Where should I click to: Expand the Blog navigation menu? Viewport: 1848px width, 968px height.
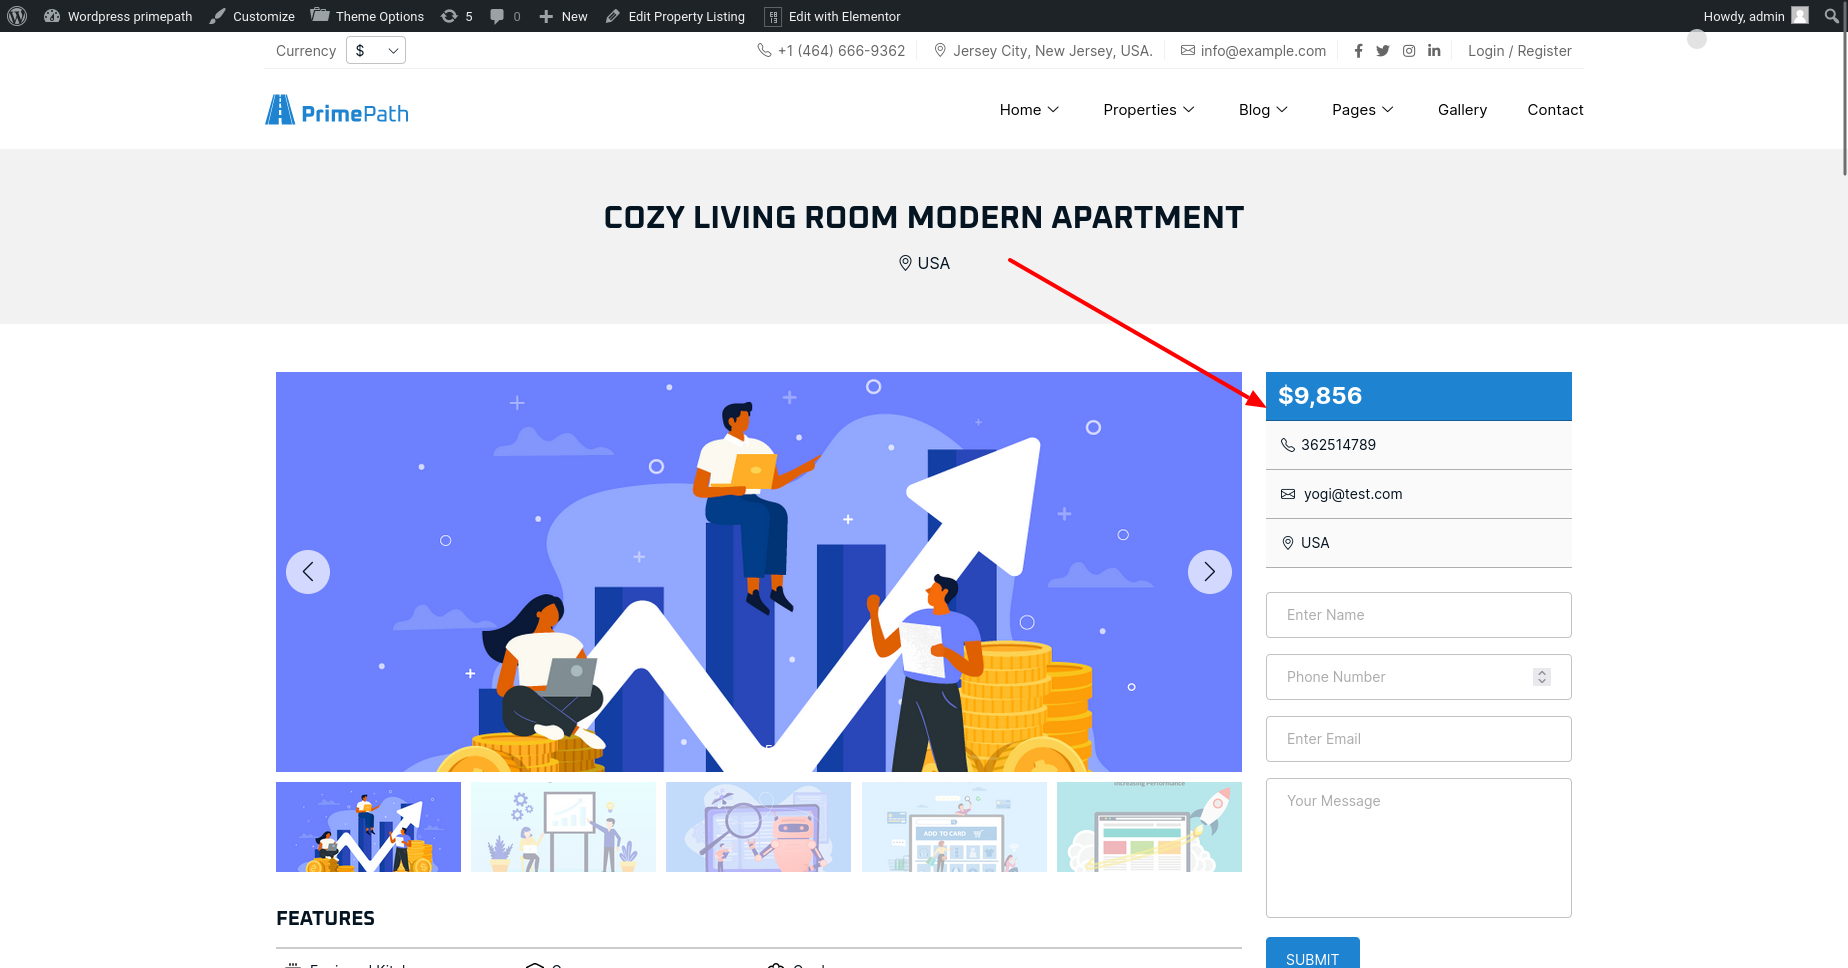pos(1263,110)
